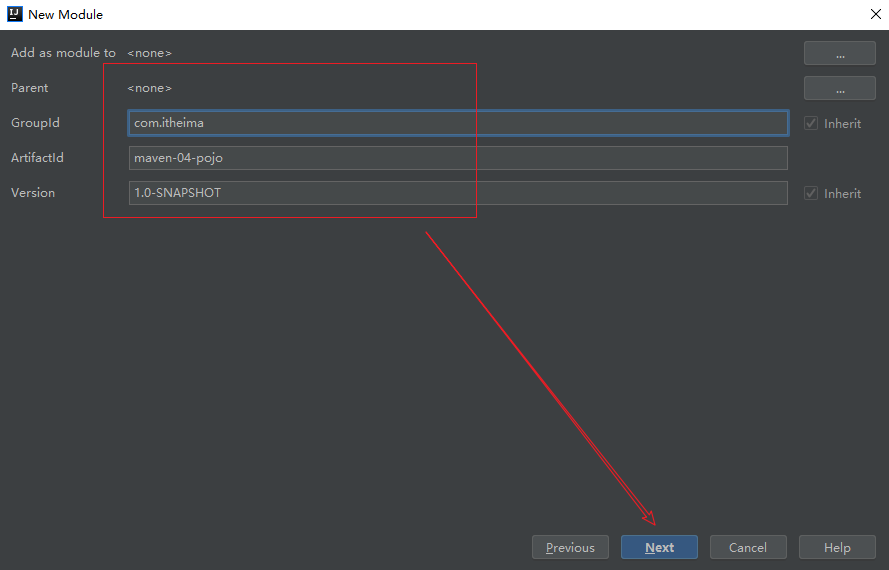Open Help for this dialog

click(x=837, y=547)
